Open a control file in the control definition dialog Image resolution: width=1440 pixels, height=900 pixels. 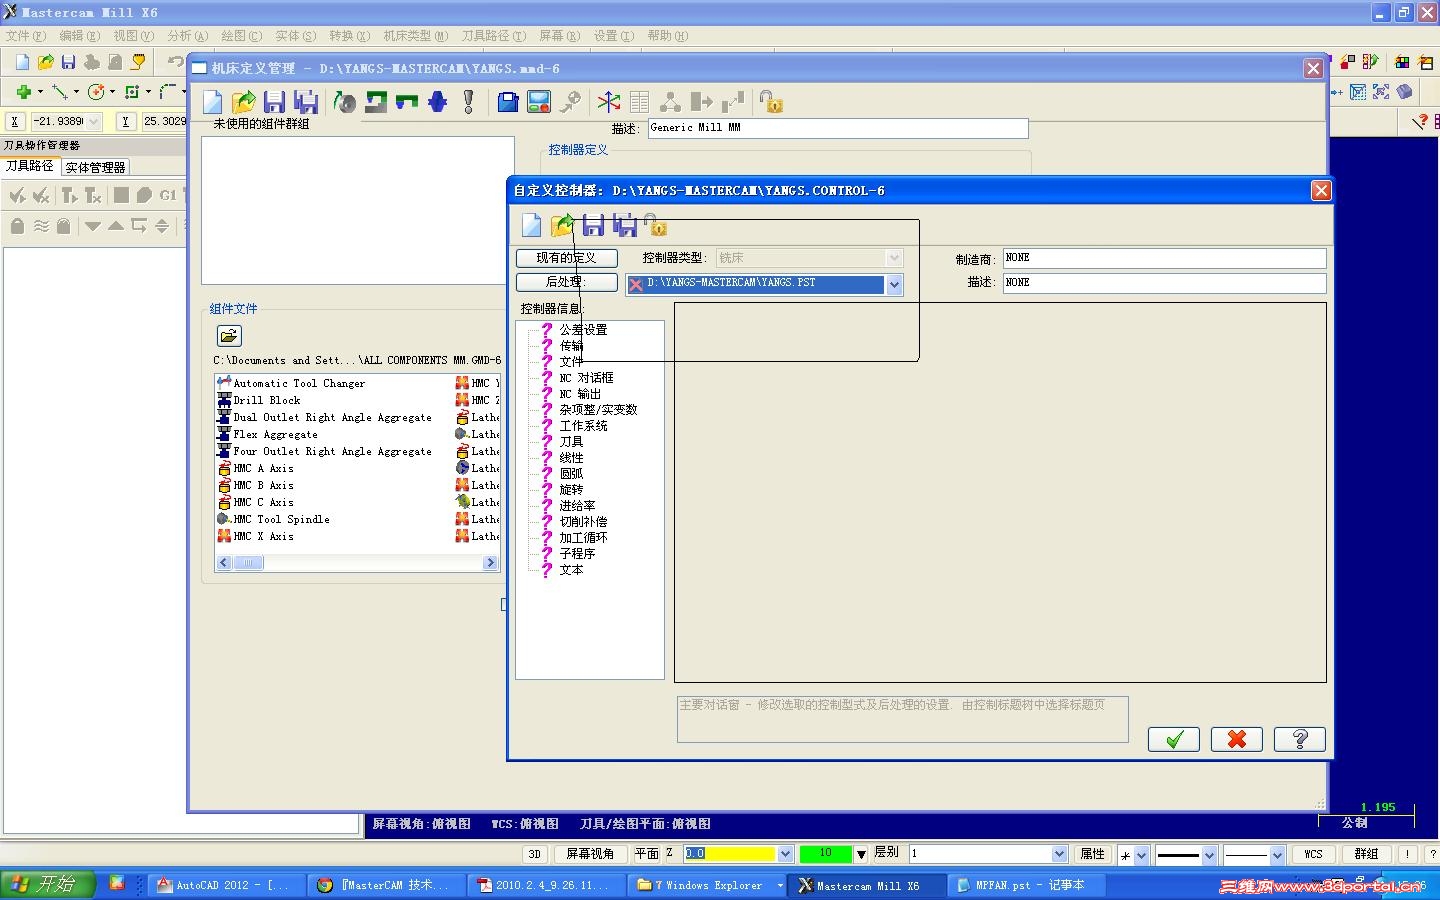click(562, 226)
